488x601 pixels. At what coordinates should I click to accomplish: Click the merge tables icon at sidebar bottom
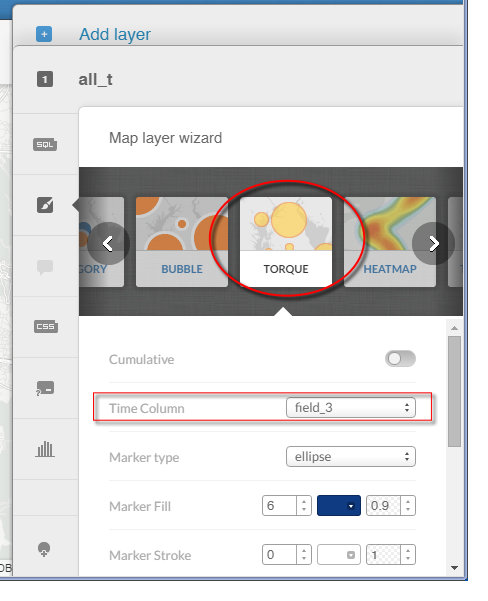[x=44, y=549]
